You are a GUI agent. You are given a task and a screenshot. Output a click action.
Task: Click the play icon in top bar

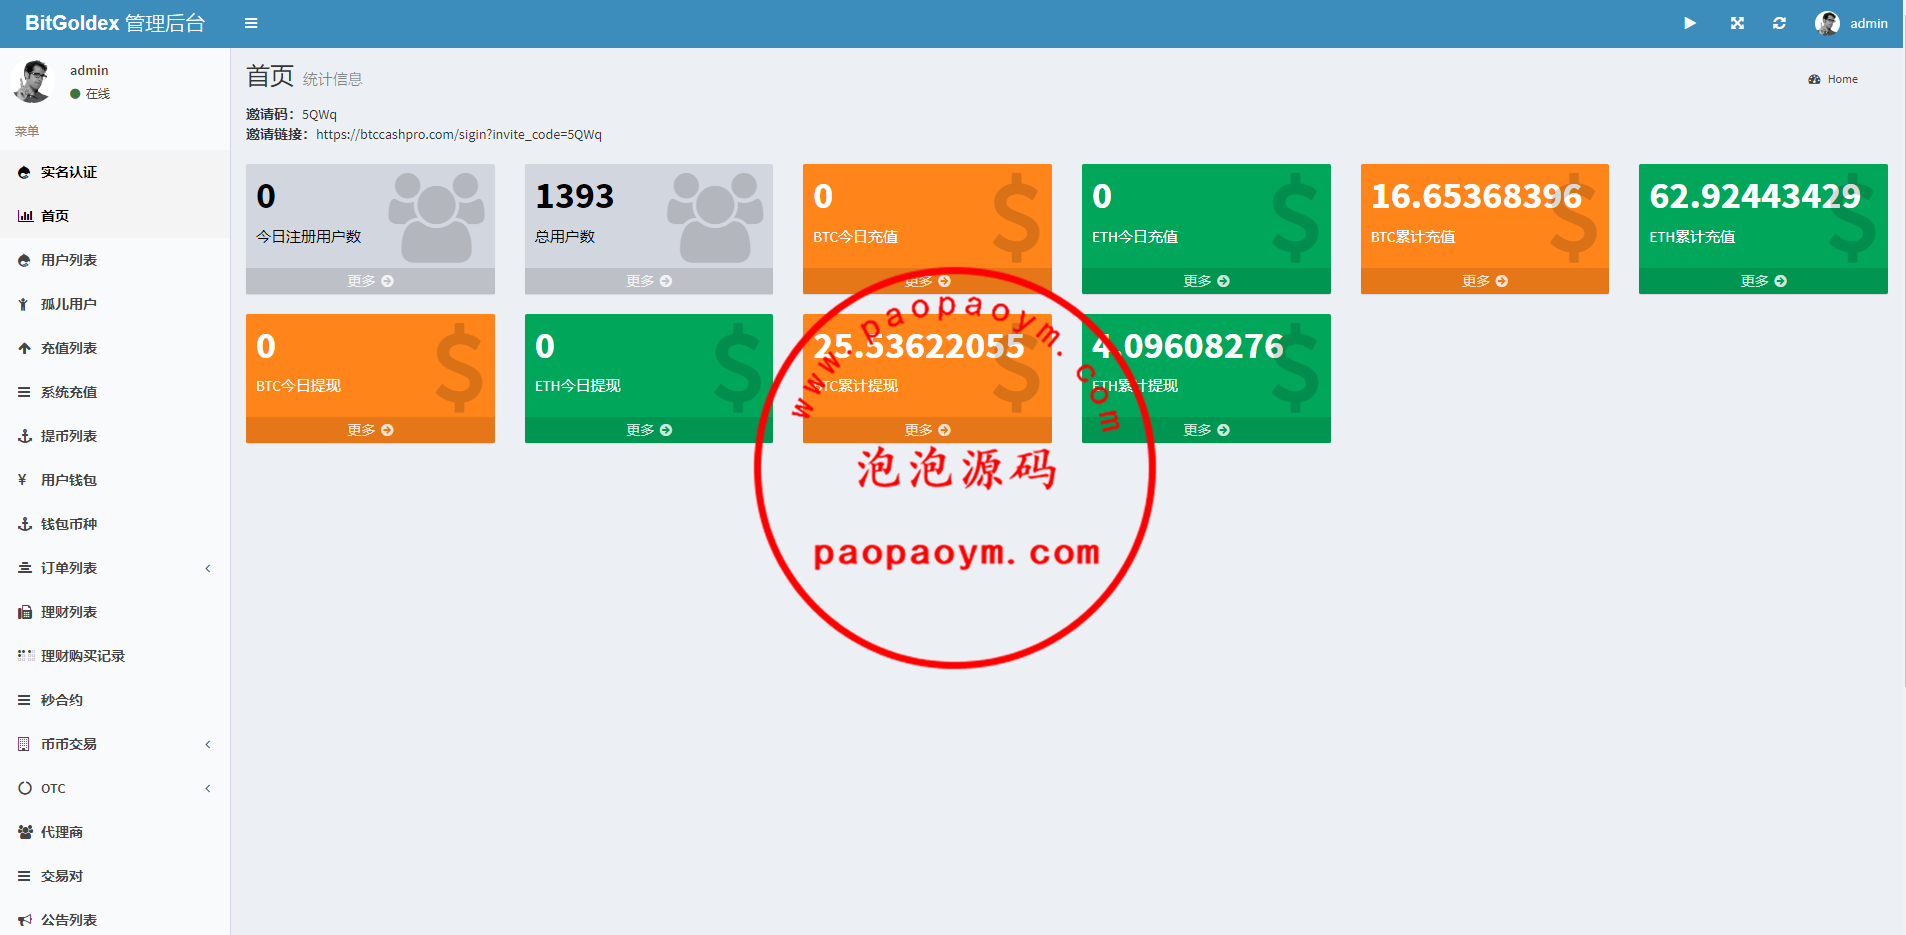point(1690,23)
